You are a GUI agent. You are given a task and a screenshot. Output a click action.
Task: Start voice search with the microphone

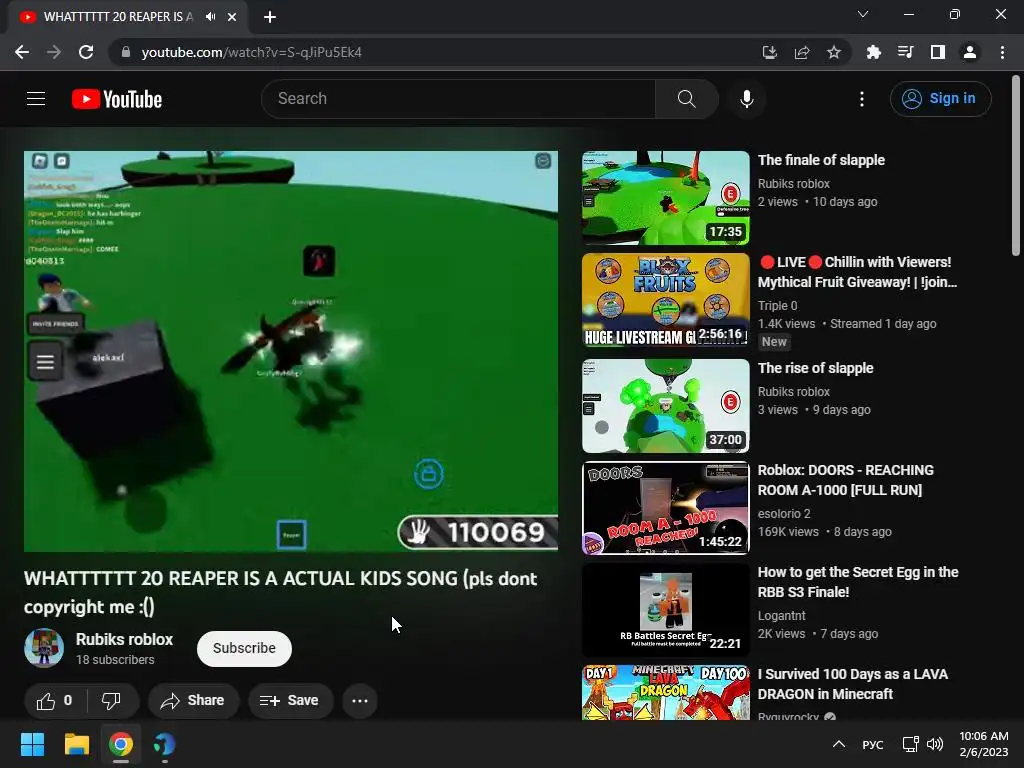746,99
